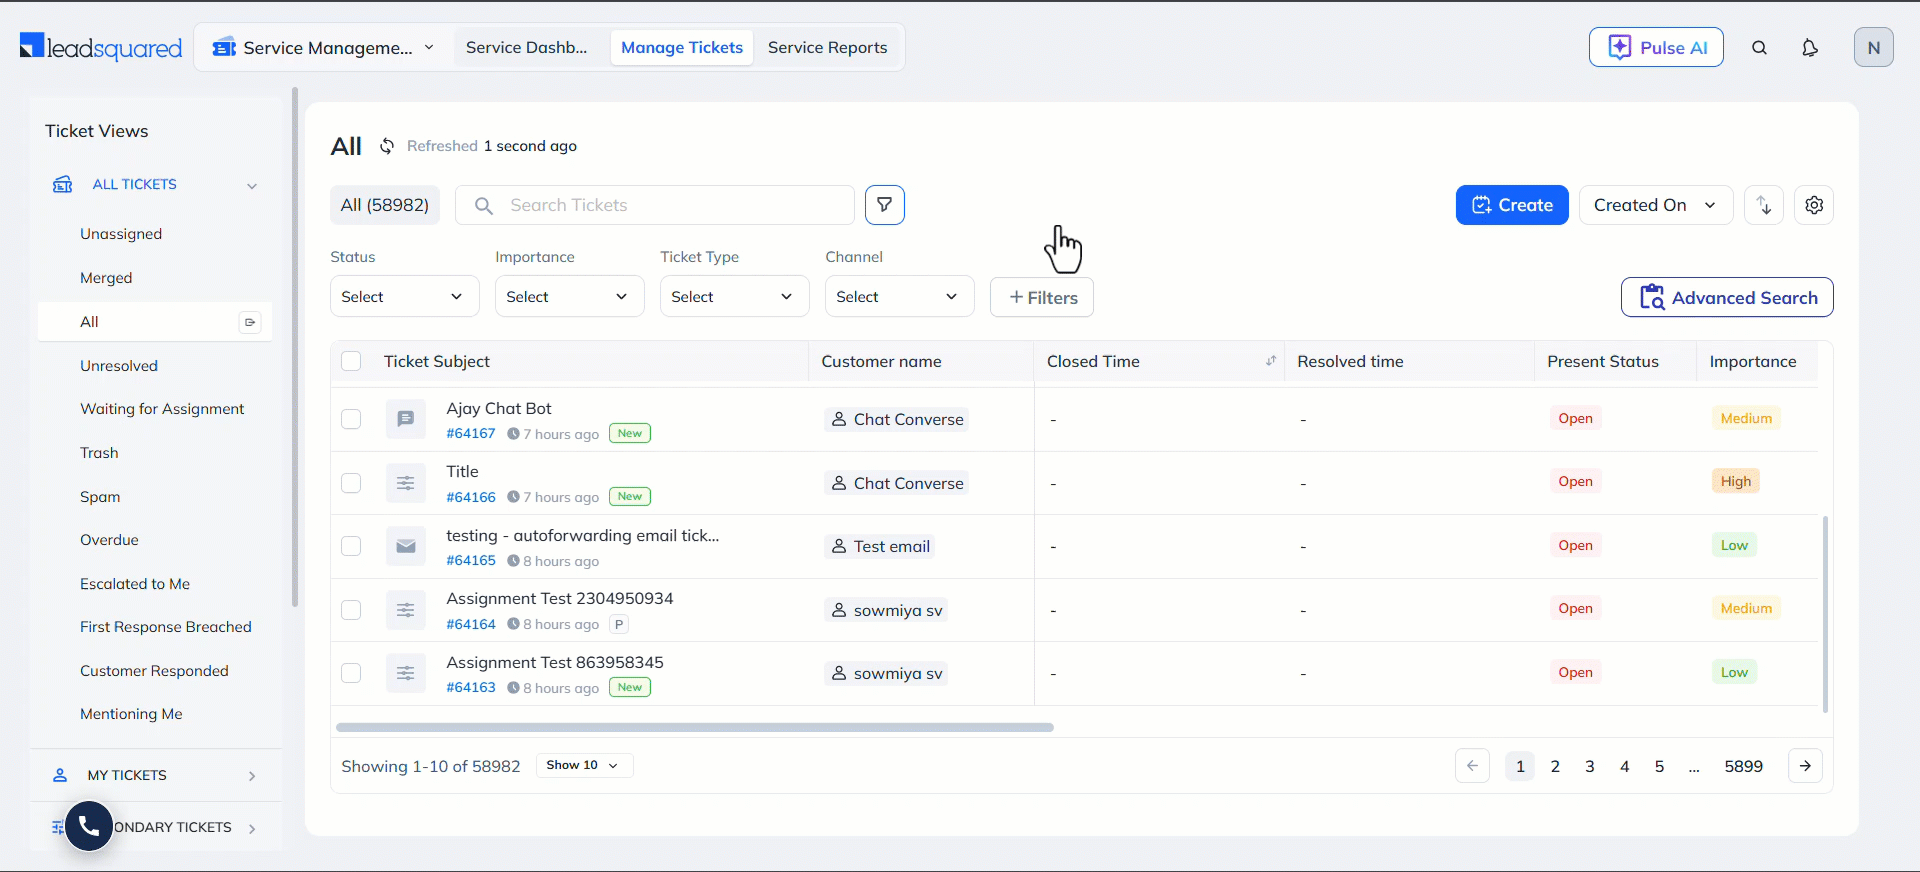Click the Advanced Search button

[1727, 297]
